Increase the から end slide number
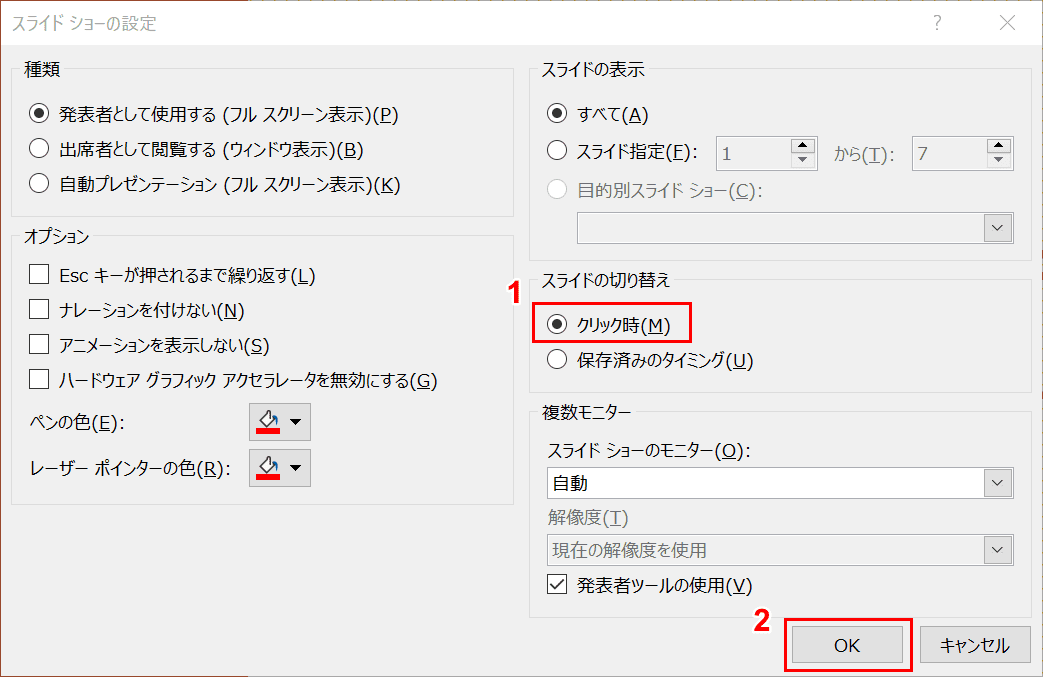Image resolution: width=1043 pixels, height=677 pixels. pyautogui.click(x=999, y=146)
